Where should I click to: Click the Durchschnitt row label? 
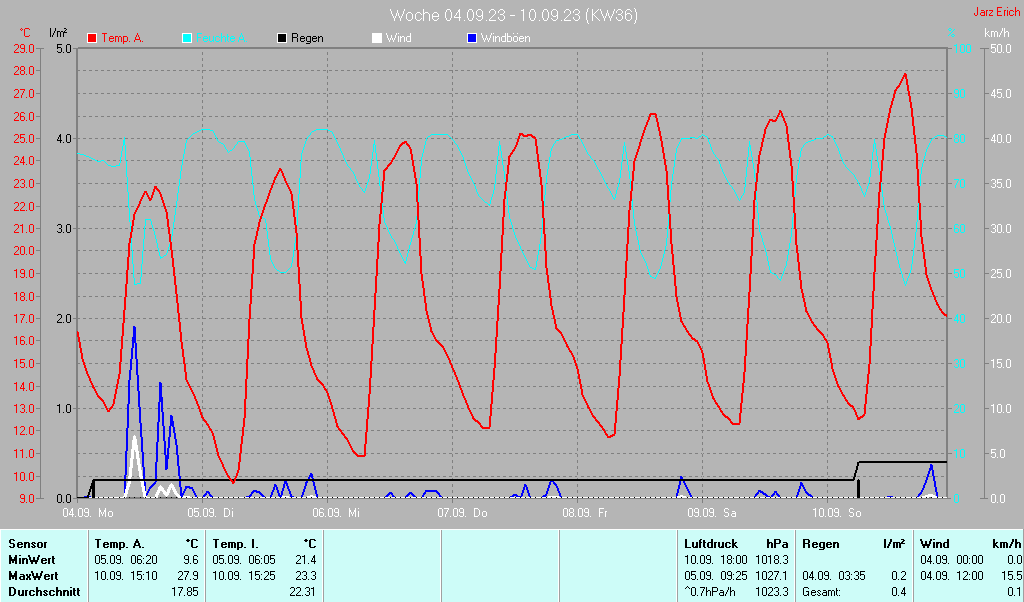(x=41, y=592)
